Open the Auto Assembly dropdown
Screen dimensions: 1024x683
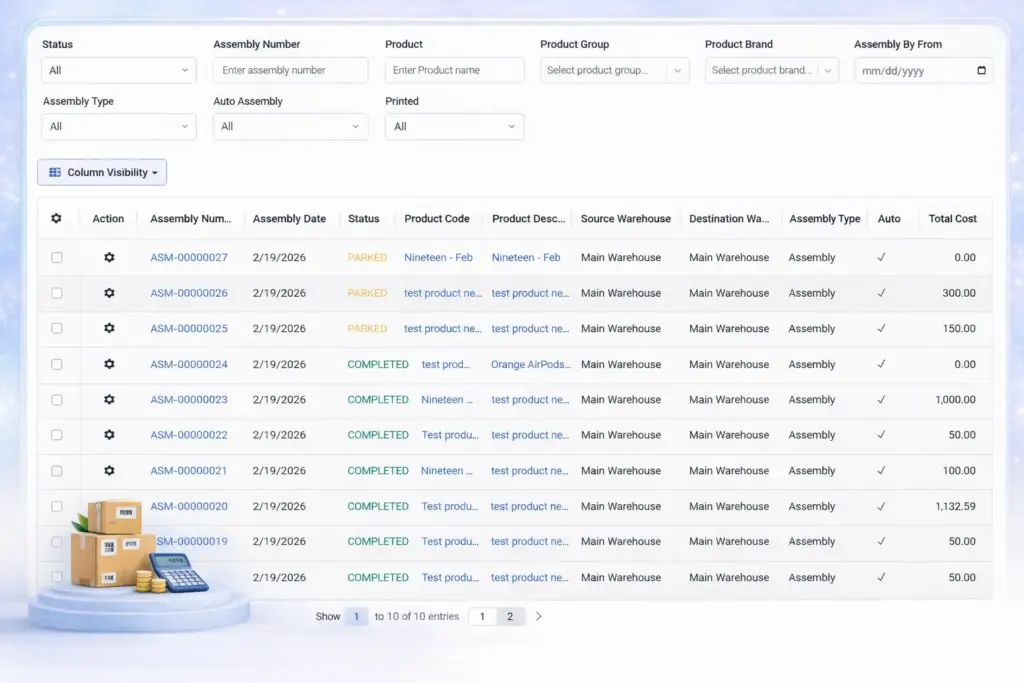click(290, 127)
